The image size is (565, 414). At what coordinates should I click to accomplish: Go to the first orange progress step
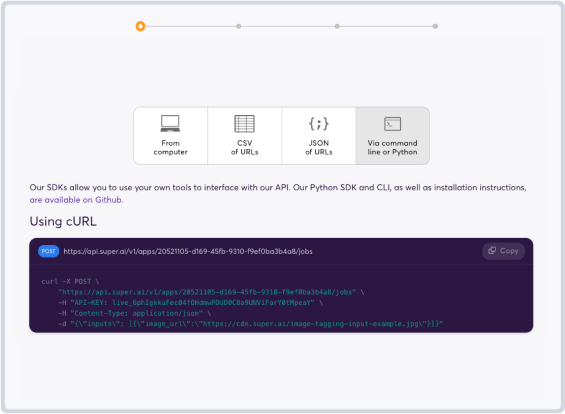pyautogui.click(x=140, y=26)
